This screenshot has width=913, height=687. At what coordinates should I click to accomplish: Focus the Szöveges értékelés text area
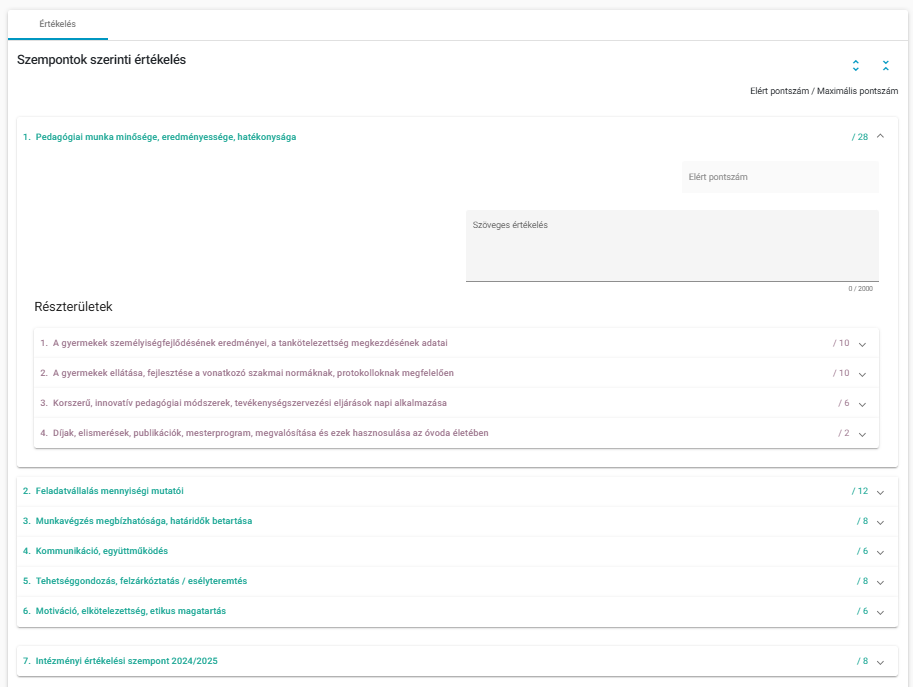(x=672, y=246)
